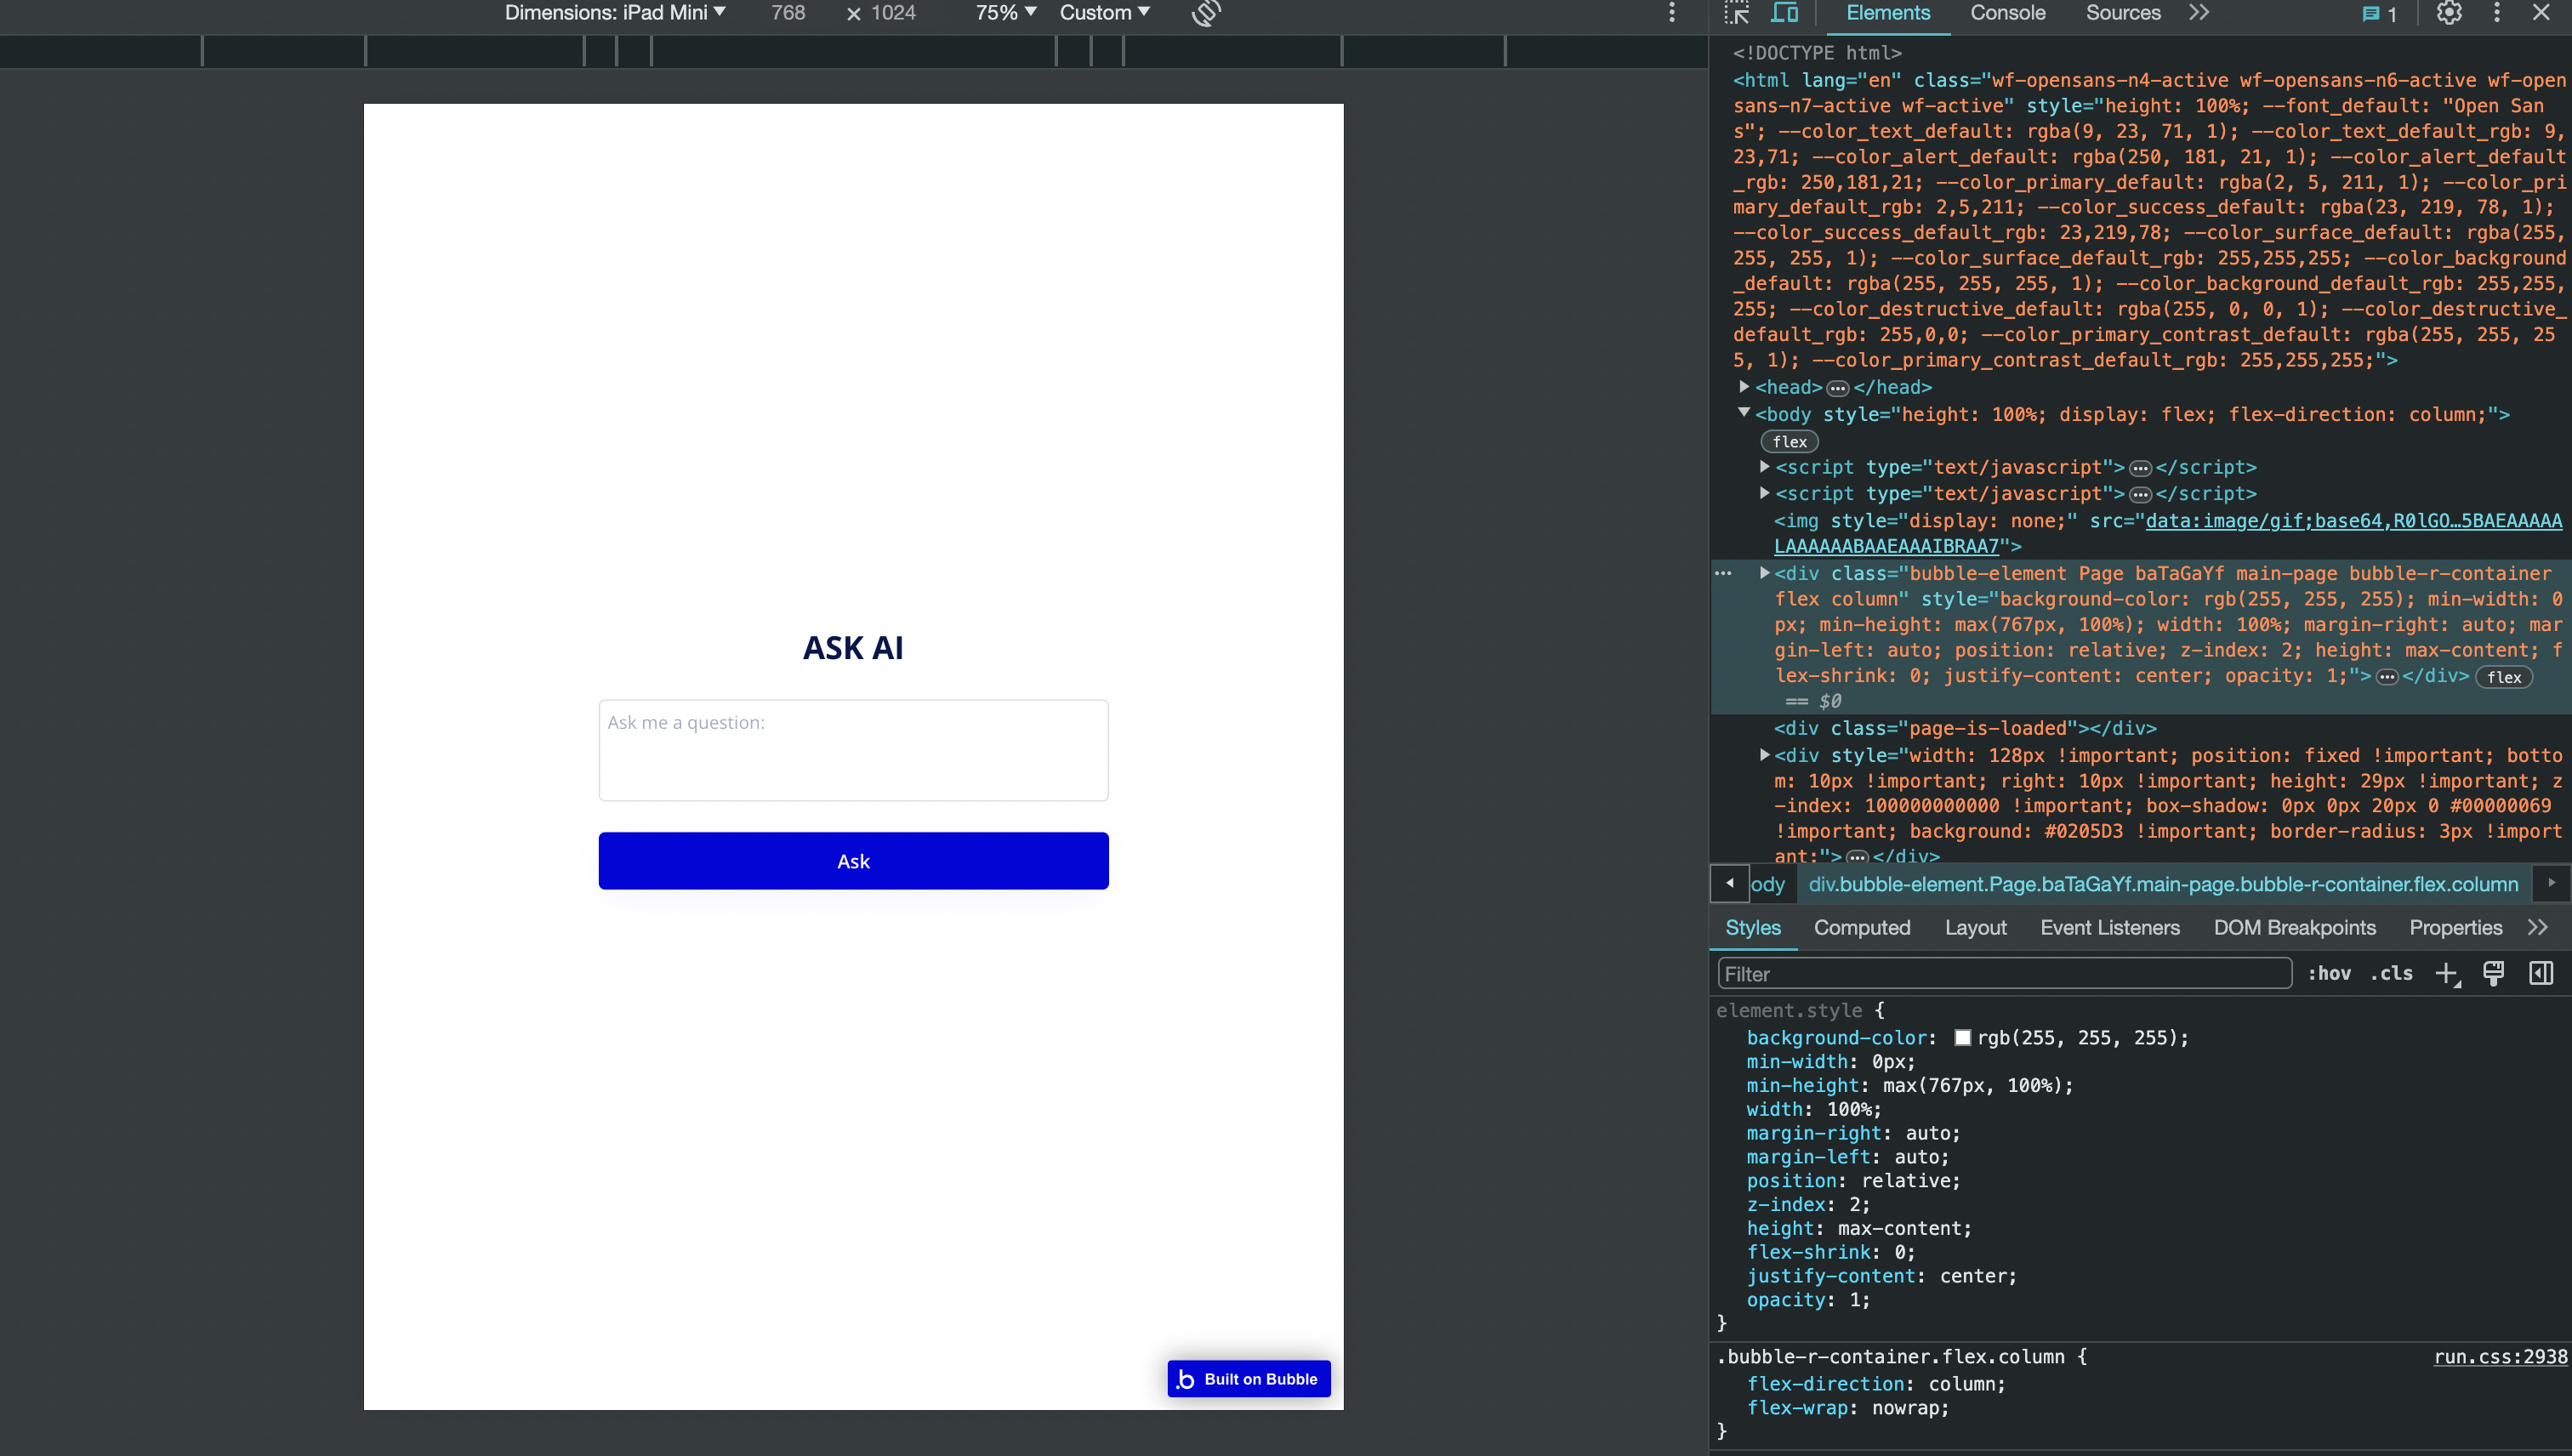Open selected node actions ellipsis
This screenshot has height=1456, width=2572.
pyautogui.click(x=1723, y=573)
